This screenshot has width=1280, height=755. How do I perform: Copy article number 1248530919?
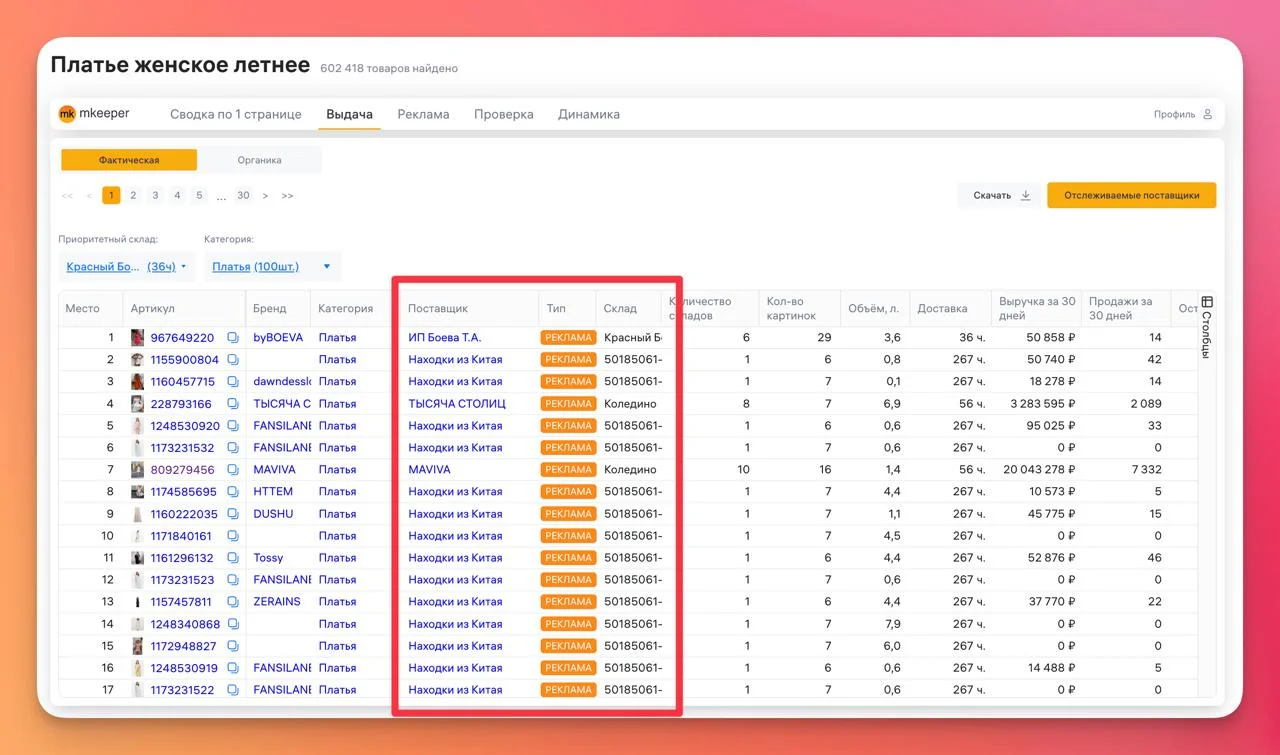232,668
